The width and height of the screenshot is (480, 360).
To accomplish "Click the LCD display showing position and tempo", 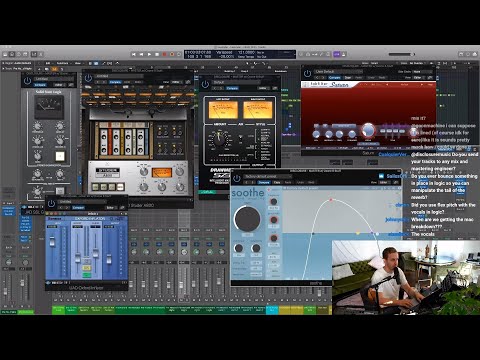I will pyautogui.click(x=240, y=54).
